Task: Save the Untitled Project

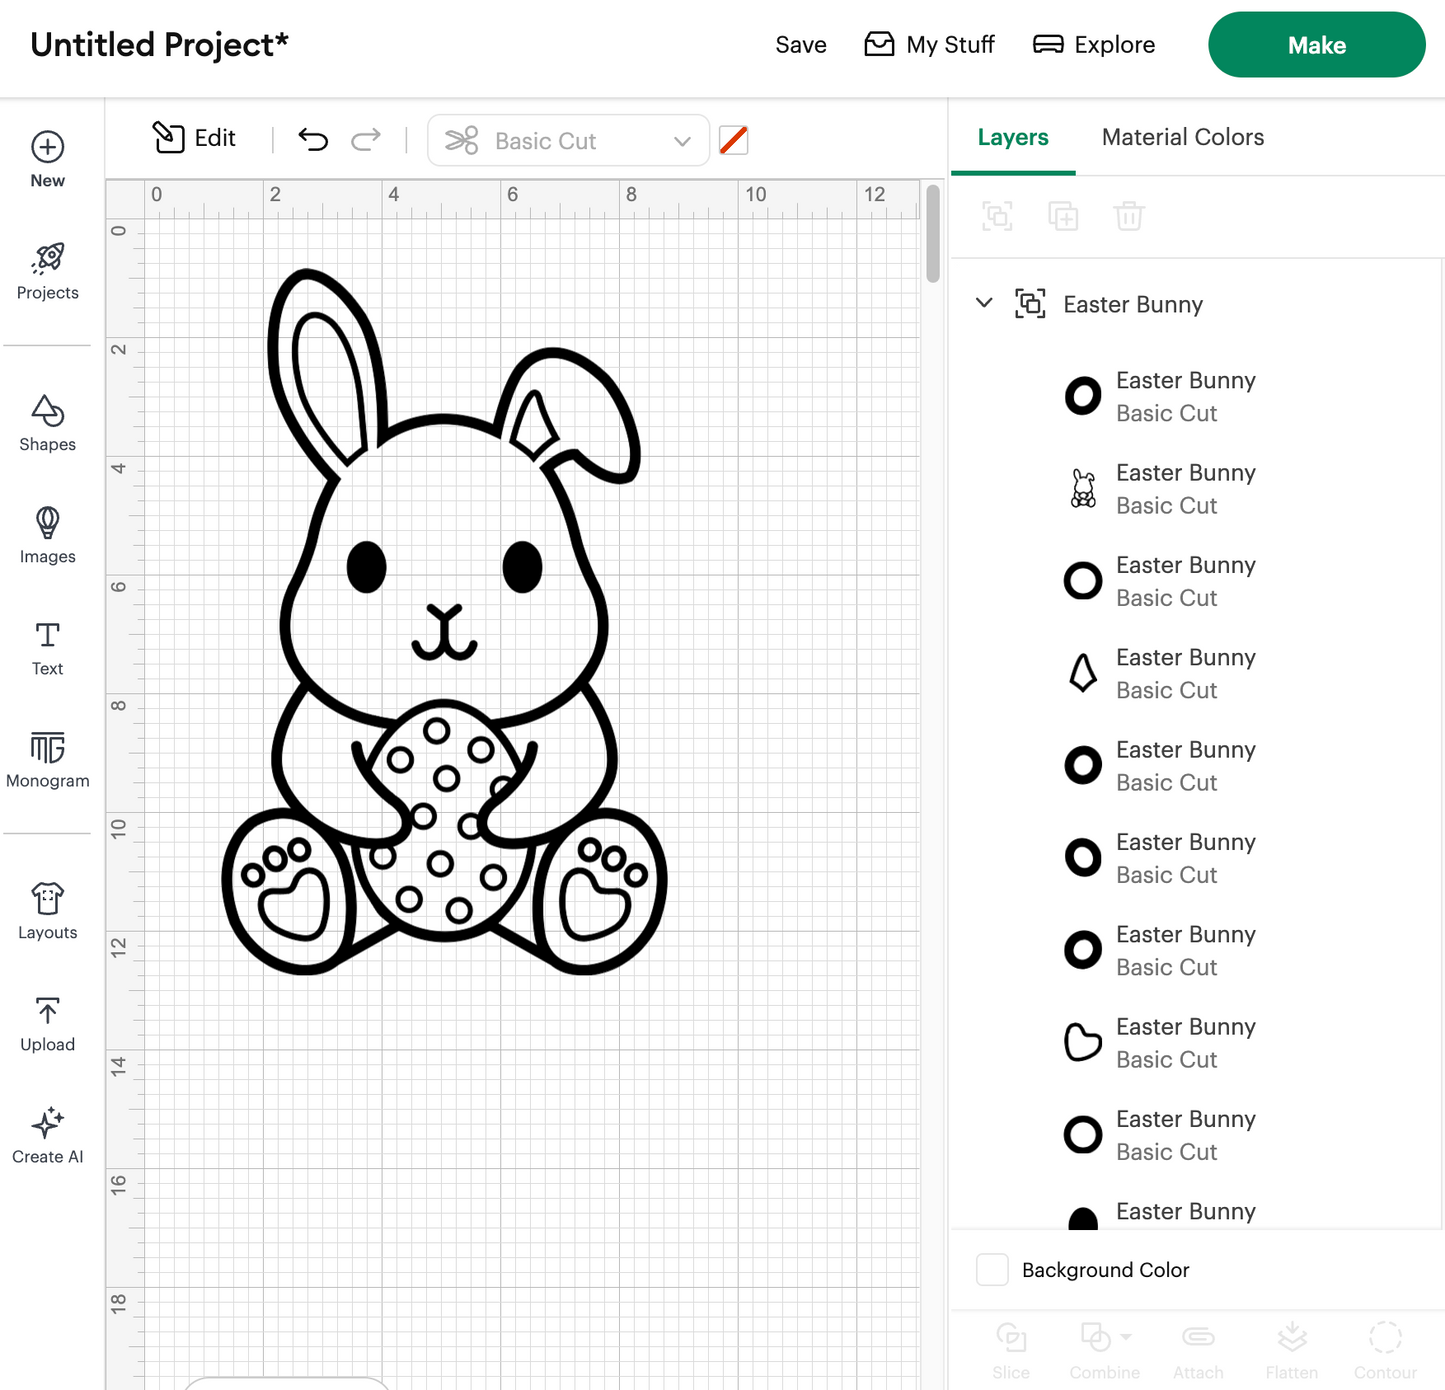Action: 800,44
